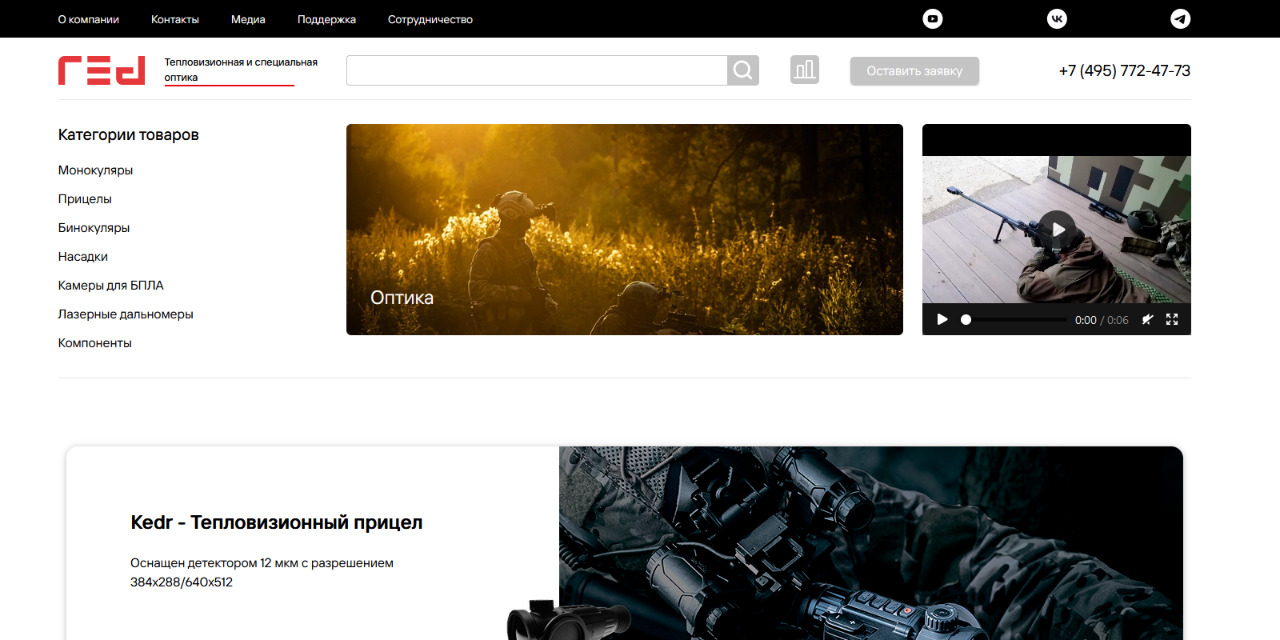Open the Камеры для БПЛА category
Screen dimensions: 1280x640
(x=110, y=285)
